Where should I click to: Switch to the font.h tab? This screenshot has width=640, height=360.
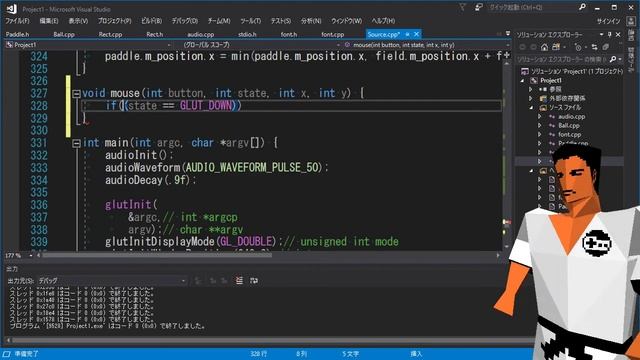(x=289, y=34)
